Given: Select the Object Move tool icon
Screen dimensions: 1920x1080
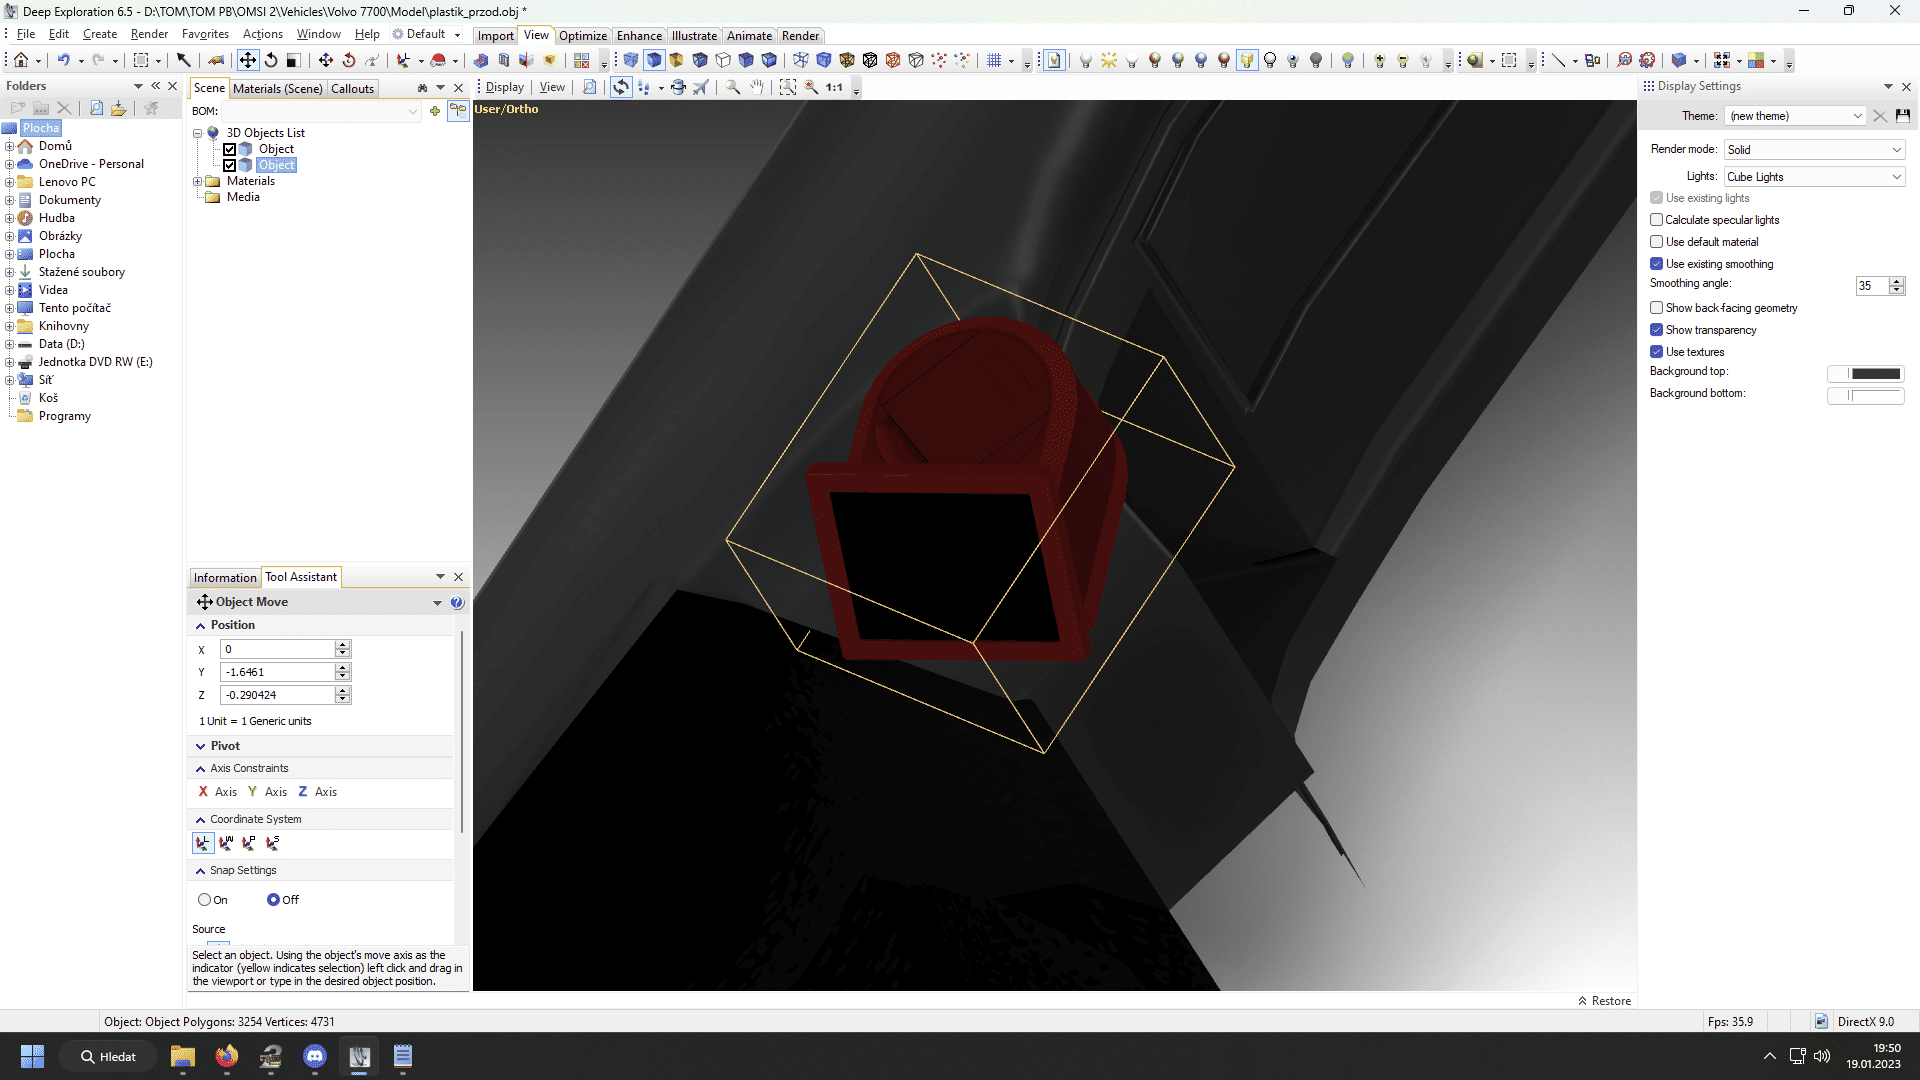Looking at the screenshot, I should (x=247, y=61).
